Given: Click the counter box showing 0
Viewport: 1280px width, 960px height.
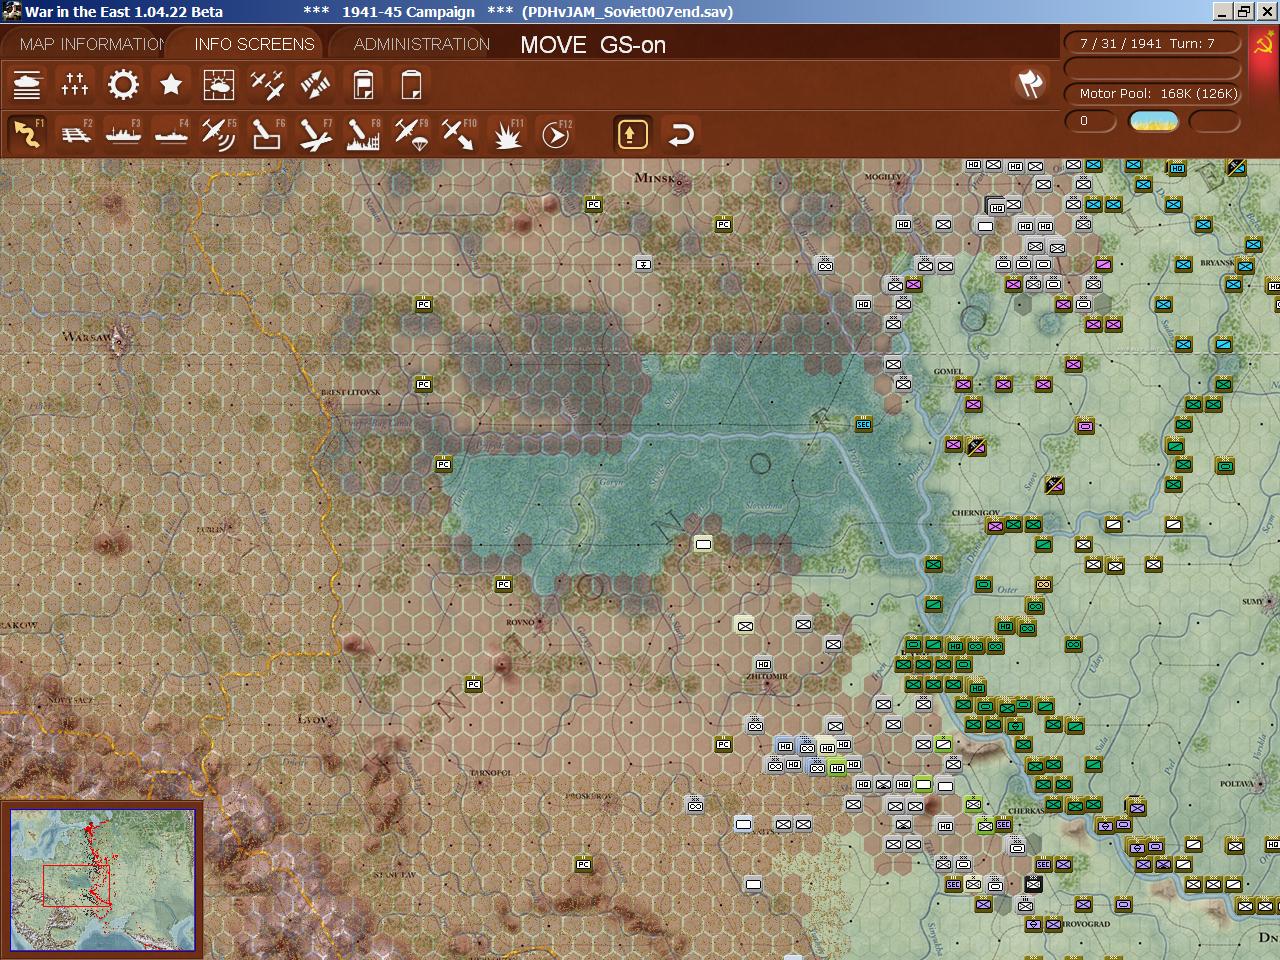Looking at the screenshot, I should pyautogui.click(x=1089, y=121).
